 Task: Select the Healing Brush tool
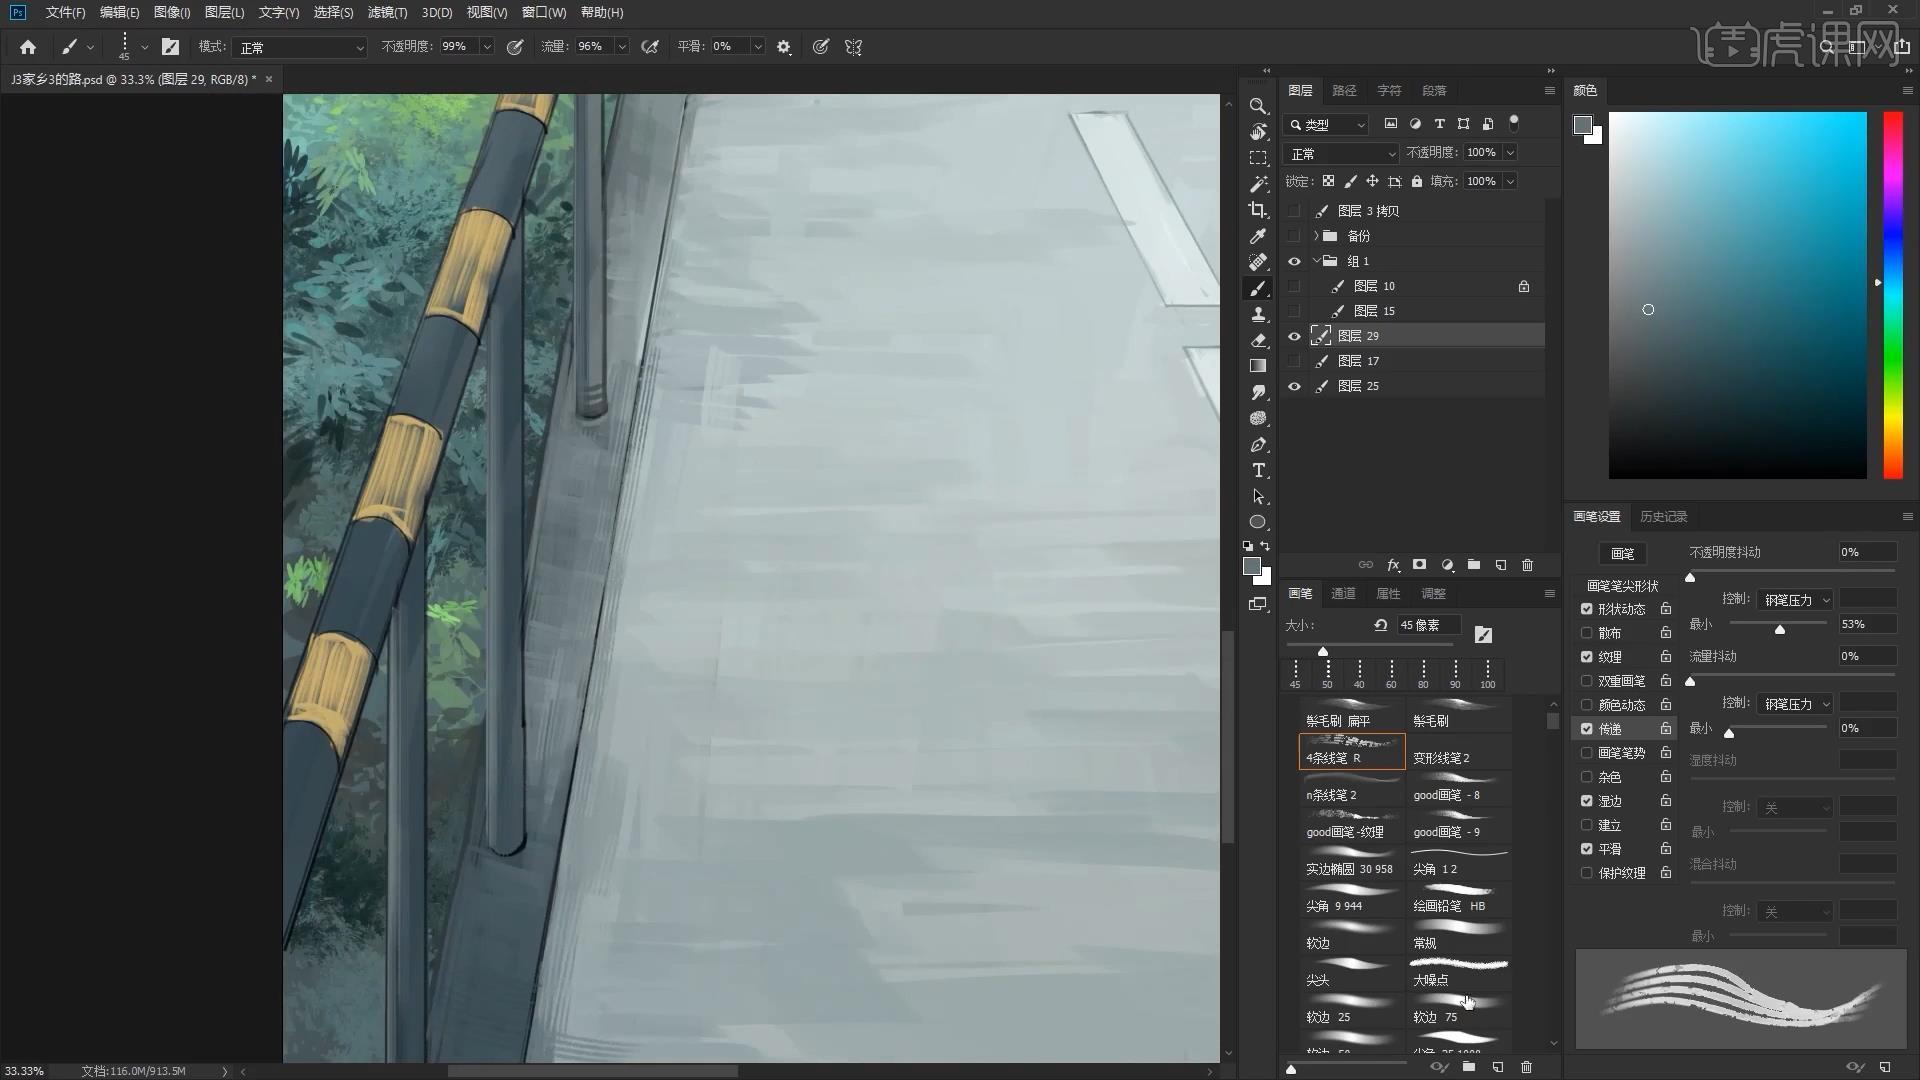pos(1258,262)
